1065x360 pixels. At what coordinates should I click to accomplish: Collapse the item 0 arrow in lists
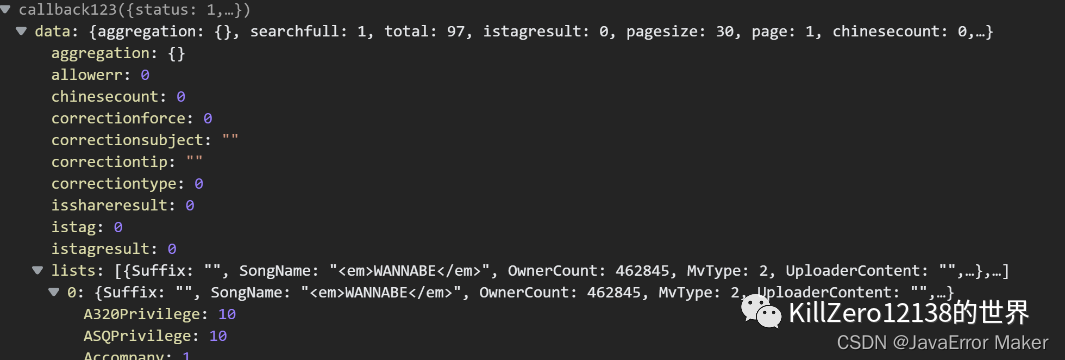point(54,293)
